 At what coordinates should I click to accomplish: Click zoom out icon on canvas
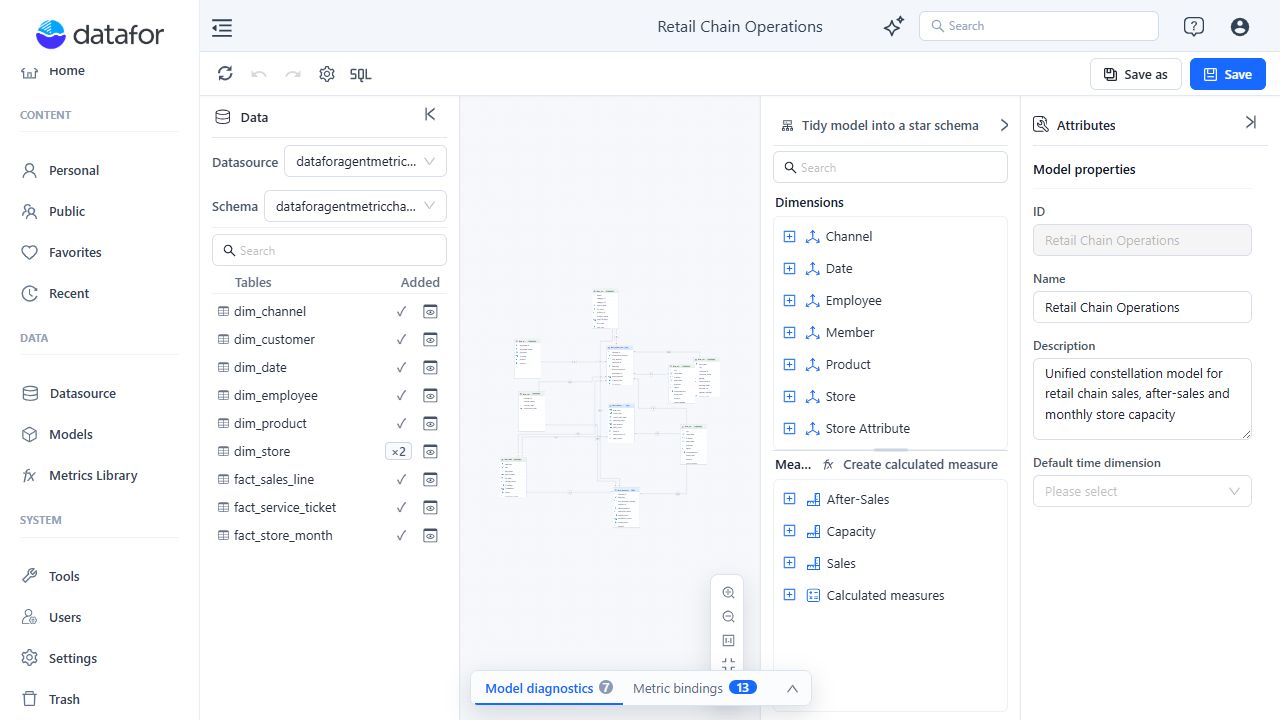pyautogui.click(x=728, y=617)
